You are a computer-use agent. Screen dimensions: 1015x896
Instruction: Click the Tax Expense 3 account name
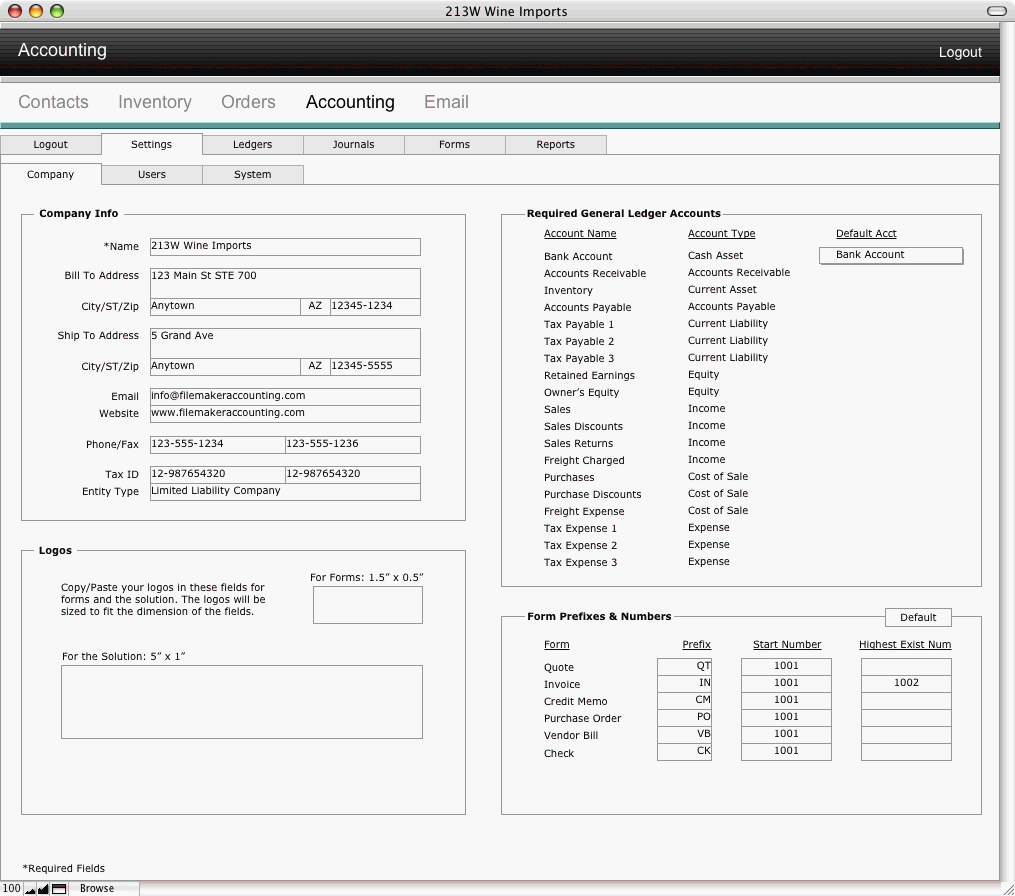click(580, 563)
